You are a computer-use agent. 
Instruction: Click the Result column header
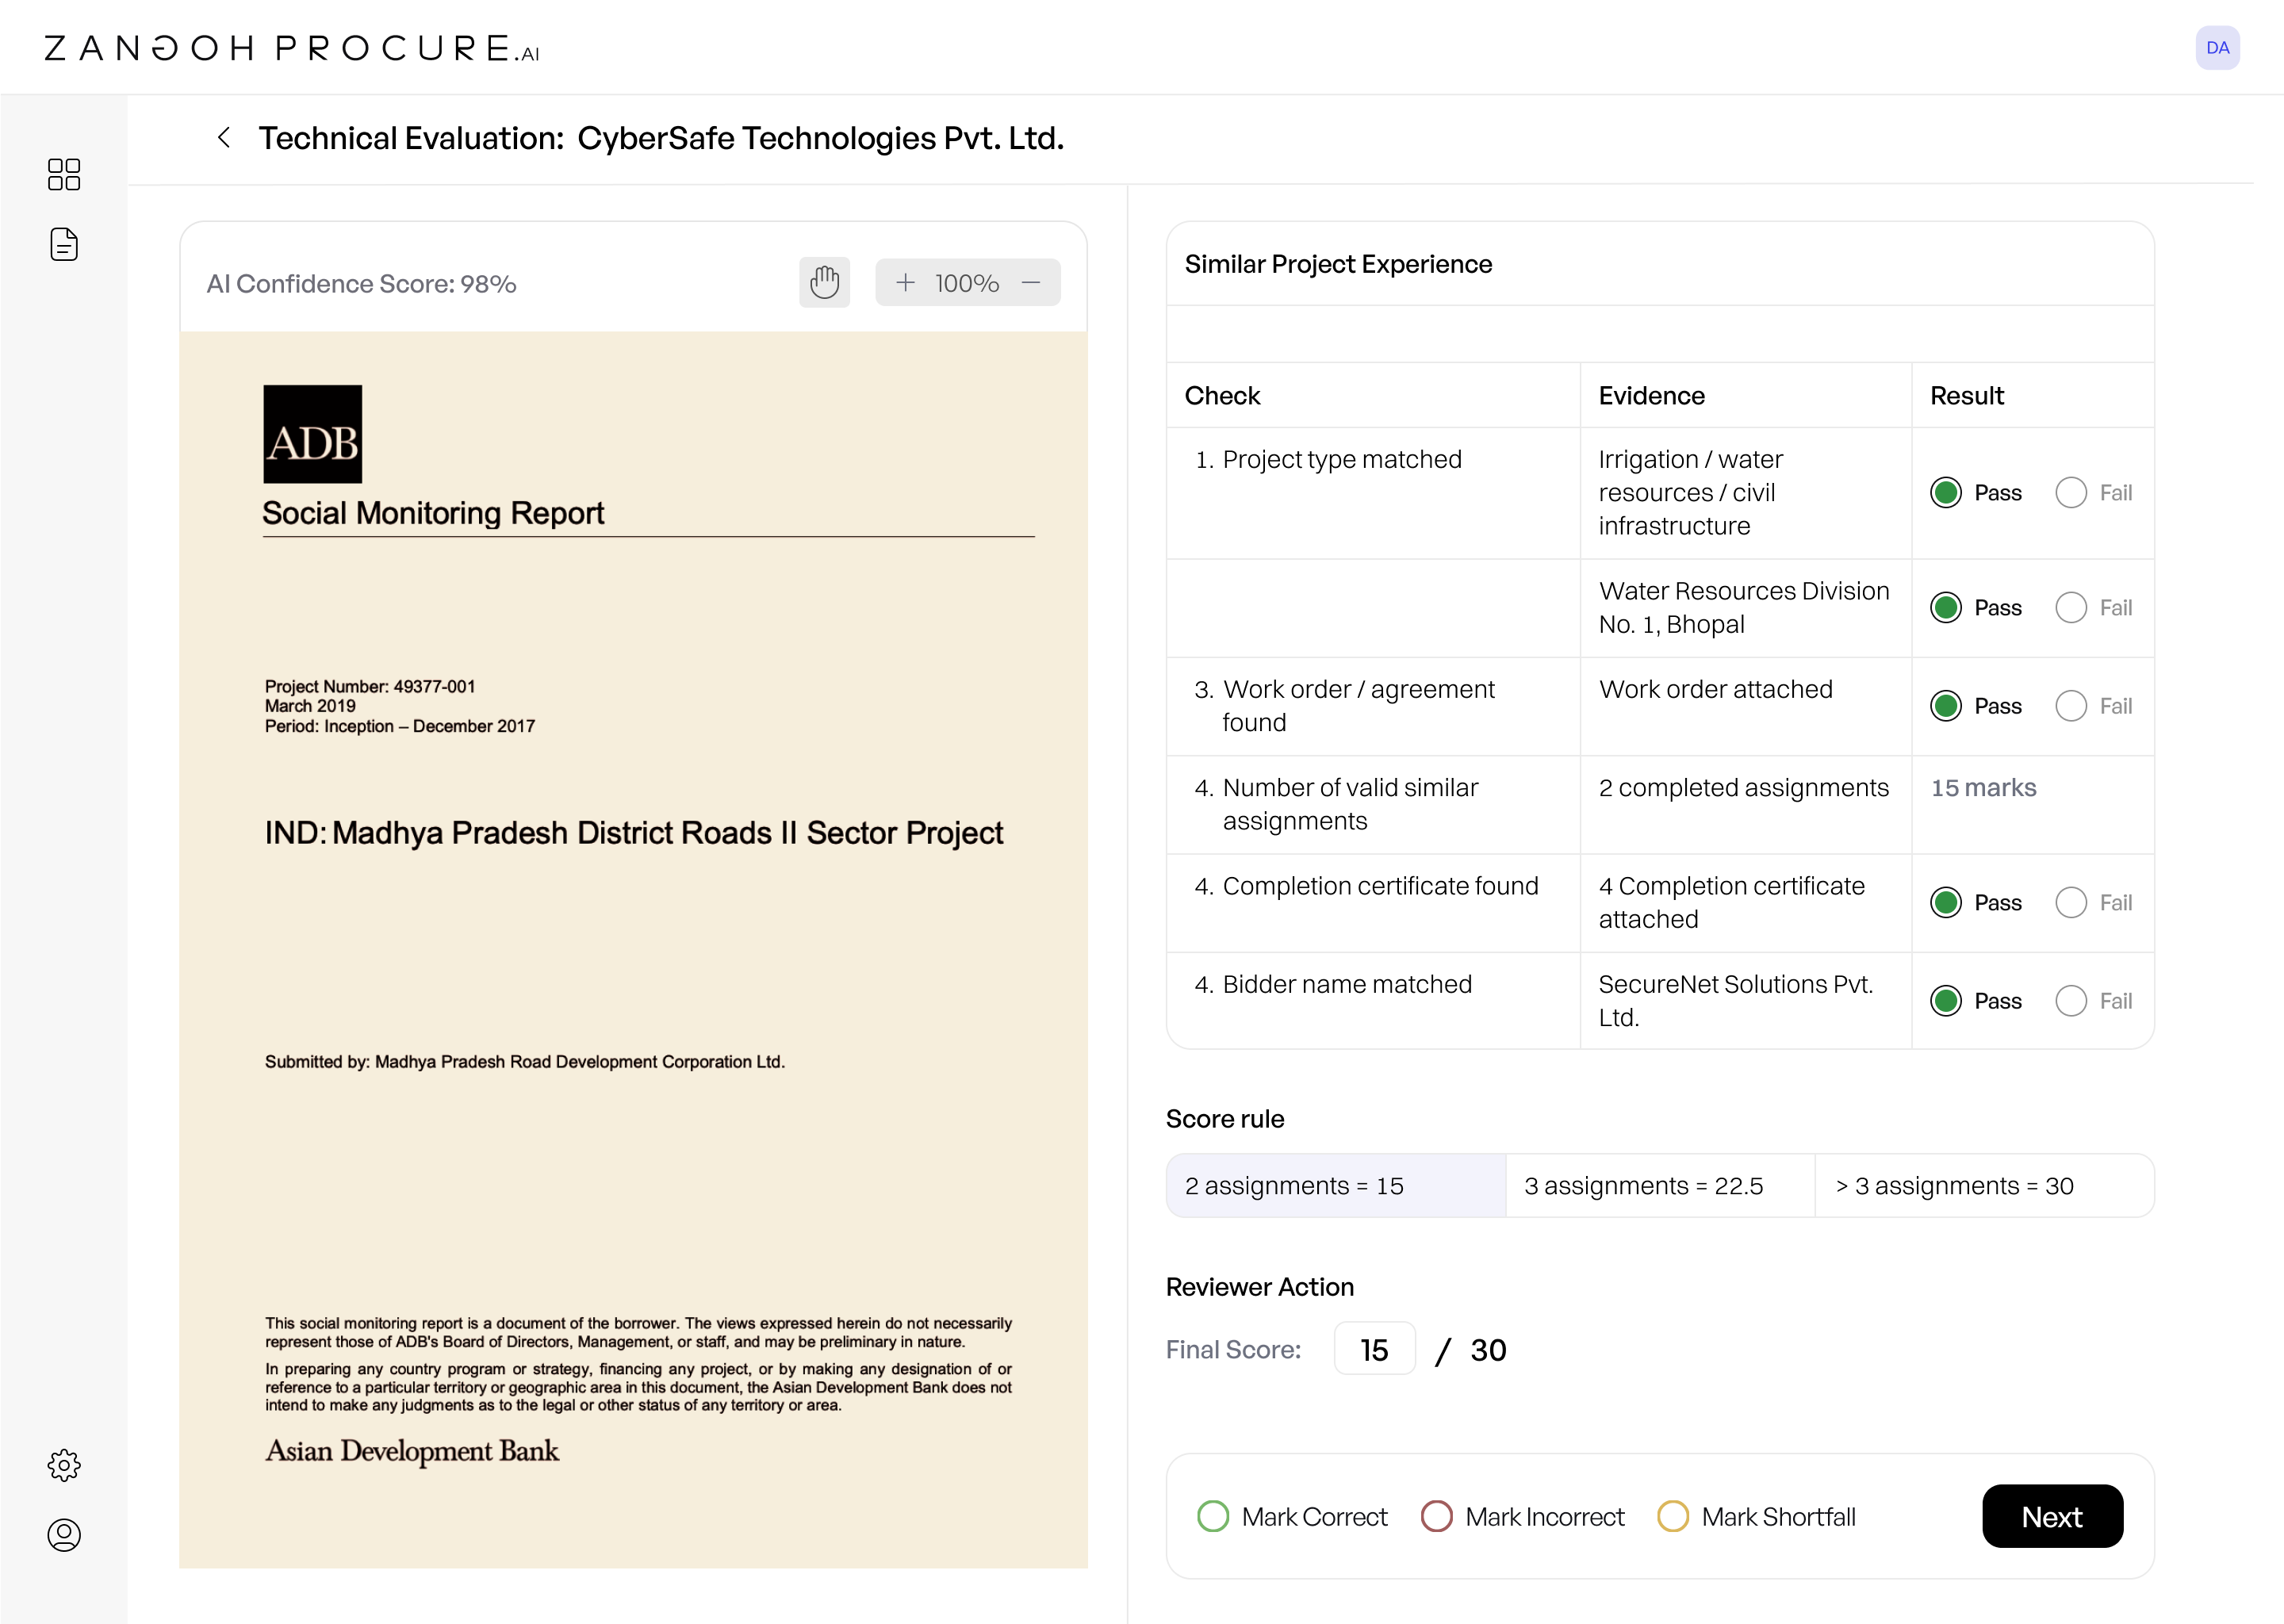click(x=1967, y=396)
